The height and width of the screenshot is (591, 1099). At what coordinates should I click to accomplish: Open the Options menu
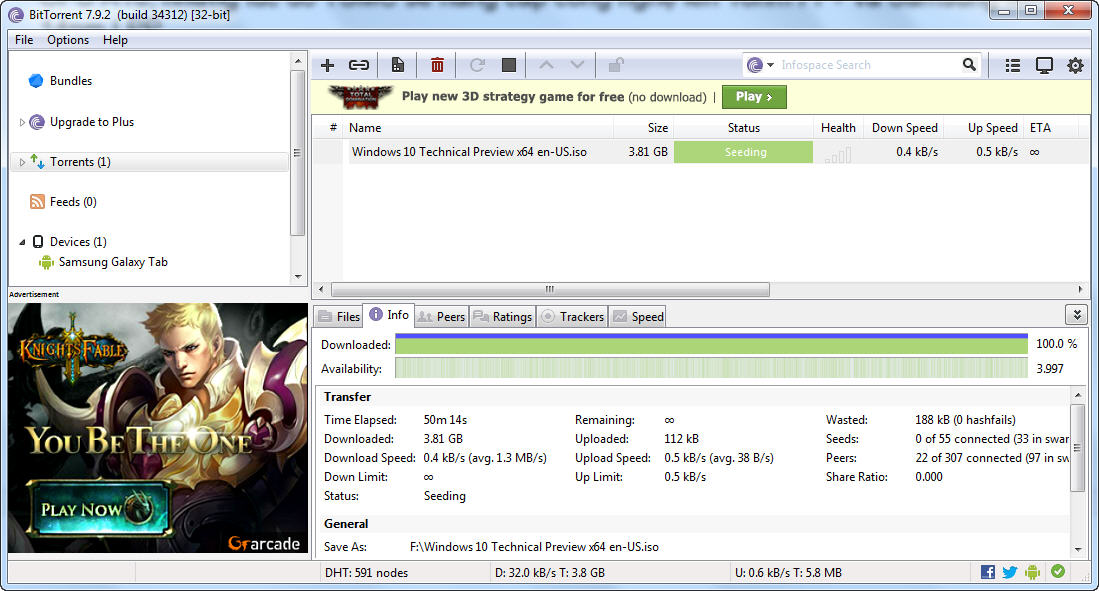coord(68,40)
